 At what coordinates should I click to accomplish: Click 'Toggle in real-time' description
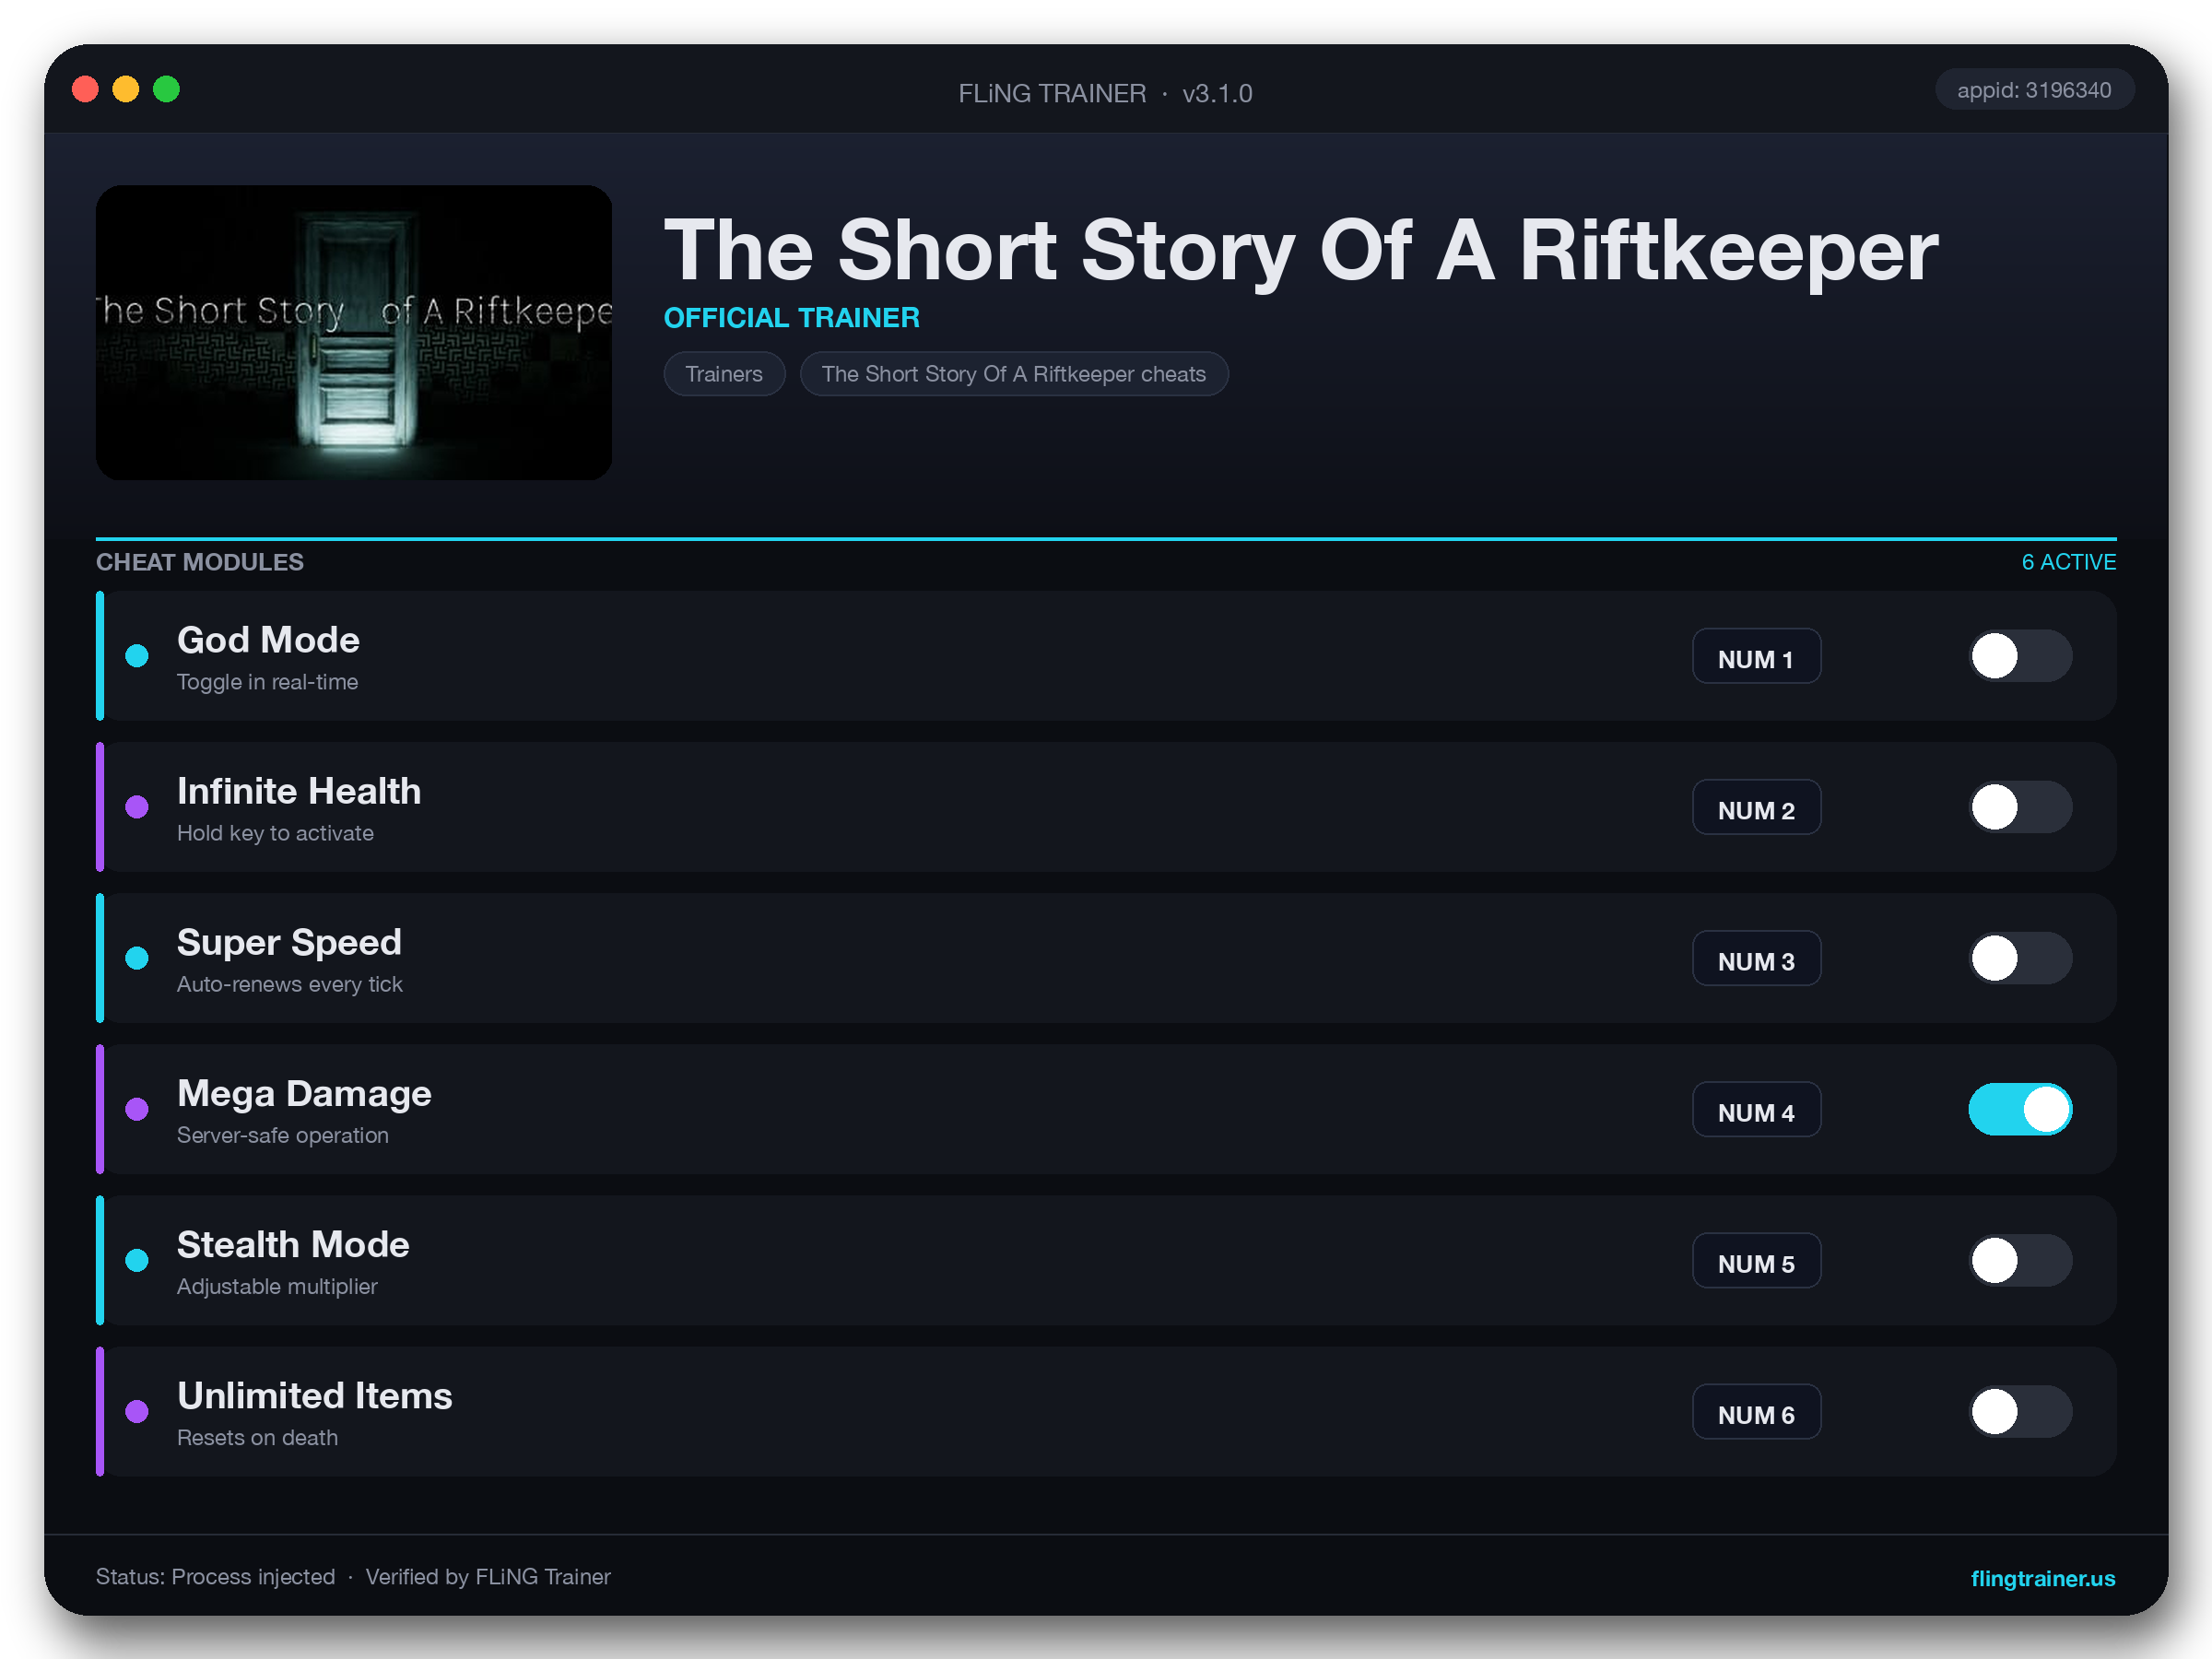pos(267,682)
